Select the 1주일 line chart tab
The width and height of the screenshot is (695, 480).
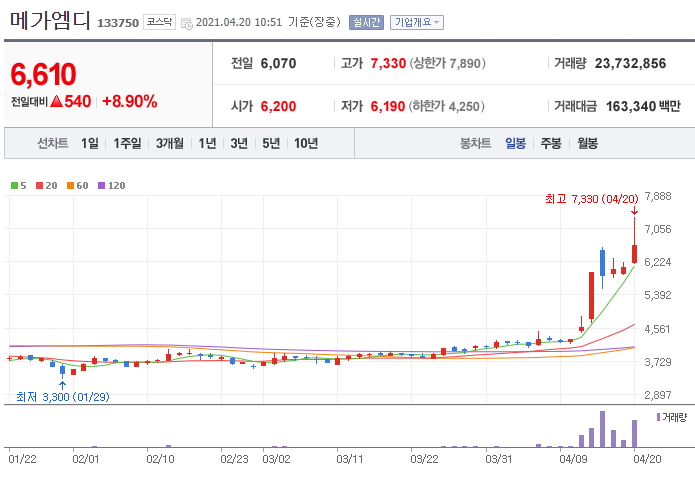(x=127, y=143)
